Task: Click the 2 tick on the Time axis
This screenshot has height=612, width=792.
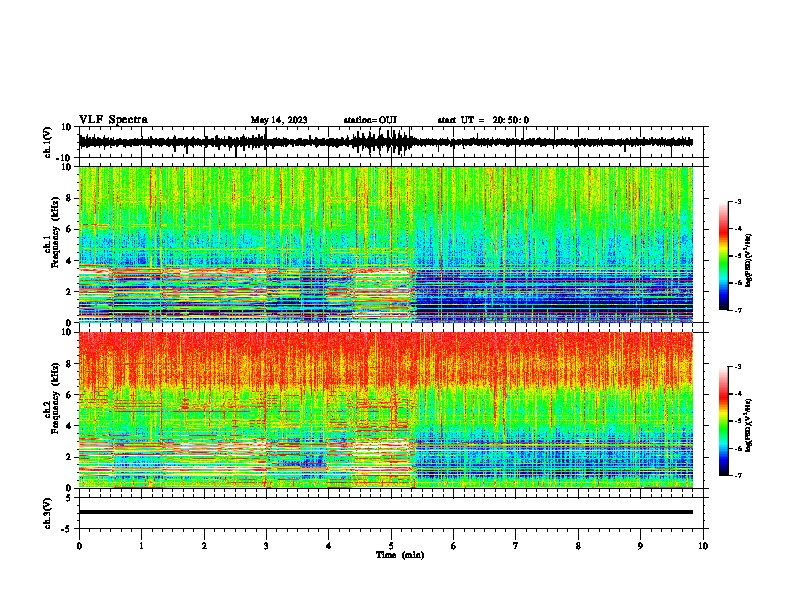Action: (x=204, y=546)
